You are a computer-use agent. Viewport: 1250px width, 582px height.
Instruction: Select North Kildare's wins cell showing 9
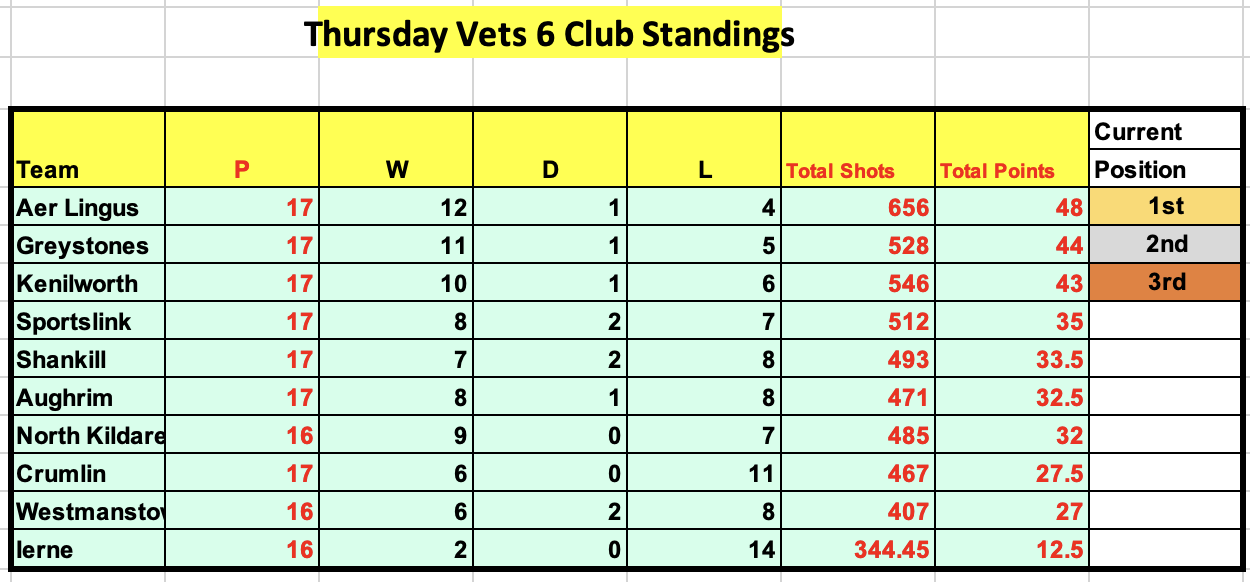(x=396, y=435)
